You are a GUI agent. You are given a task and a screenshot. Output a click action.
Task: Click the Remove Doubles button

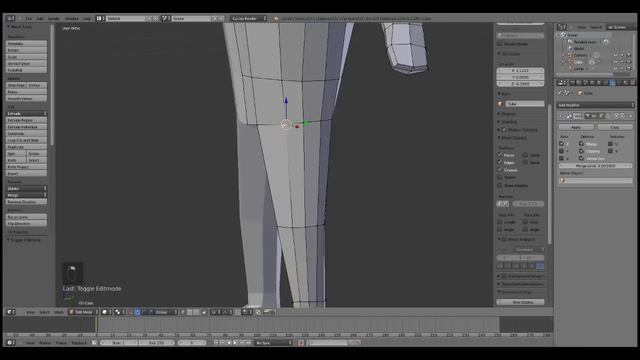pos(27,202)
